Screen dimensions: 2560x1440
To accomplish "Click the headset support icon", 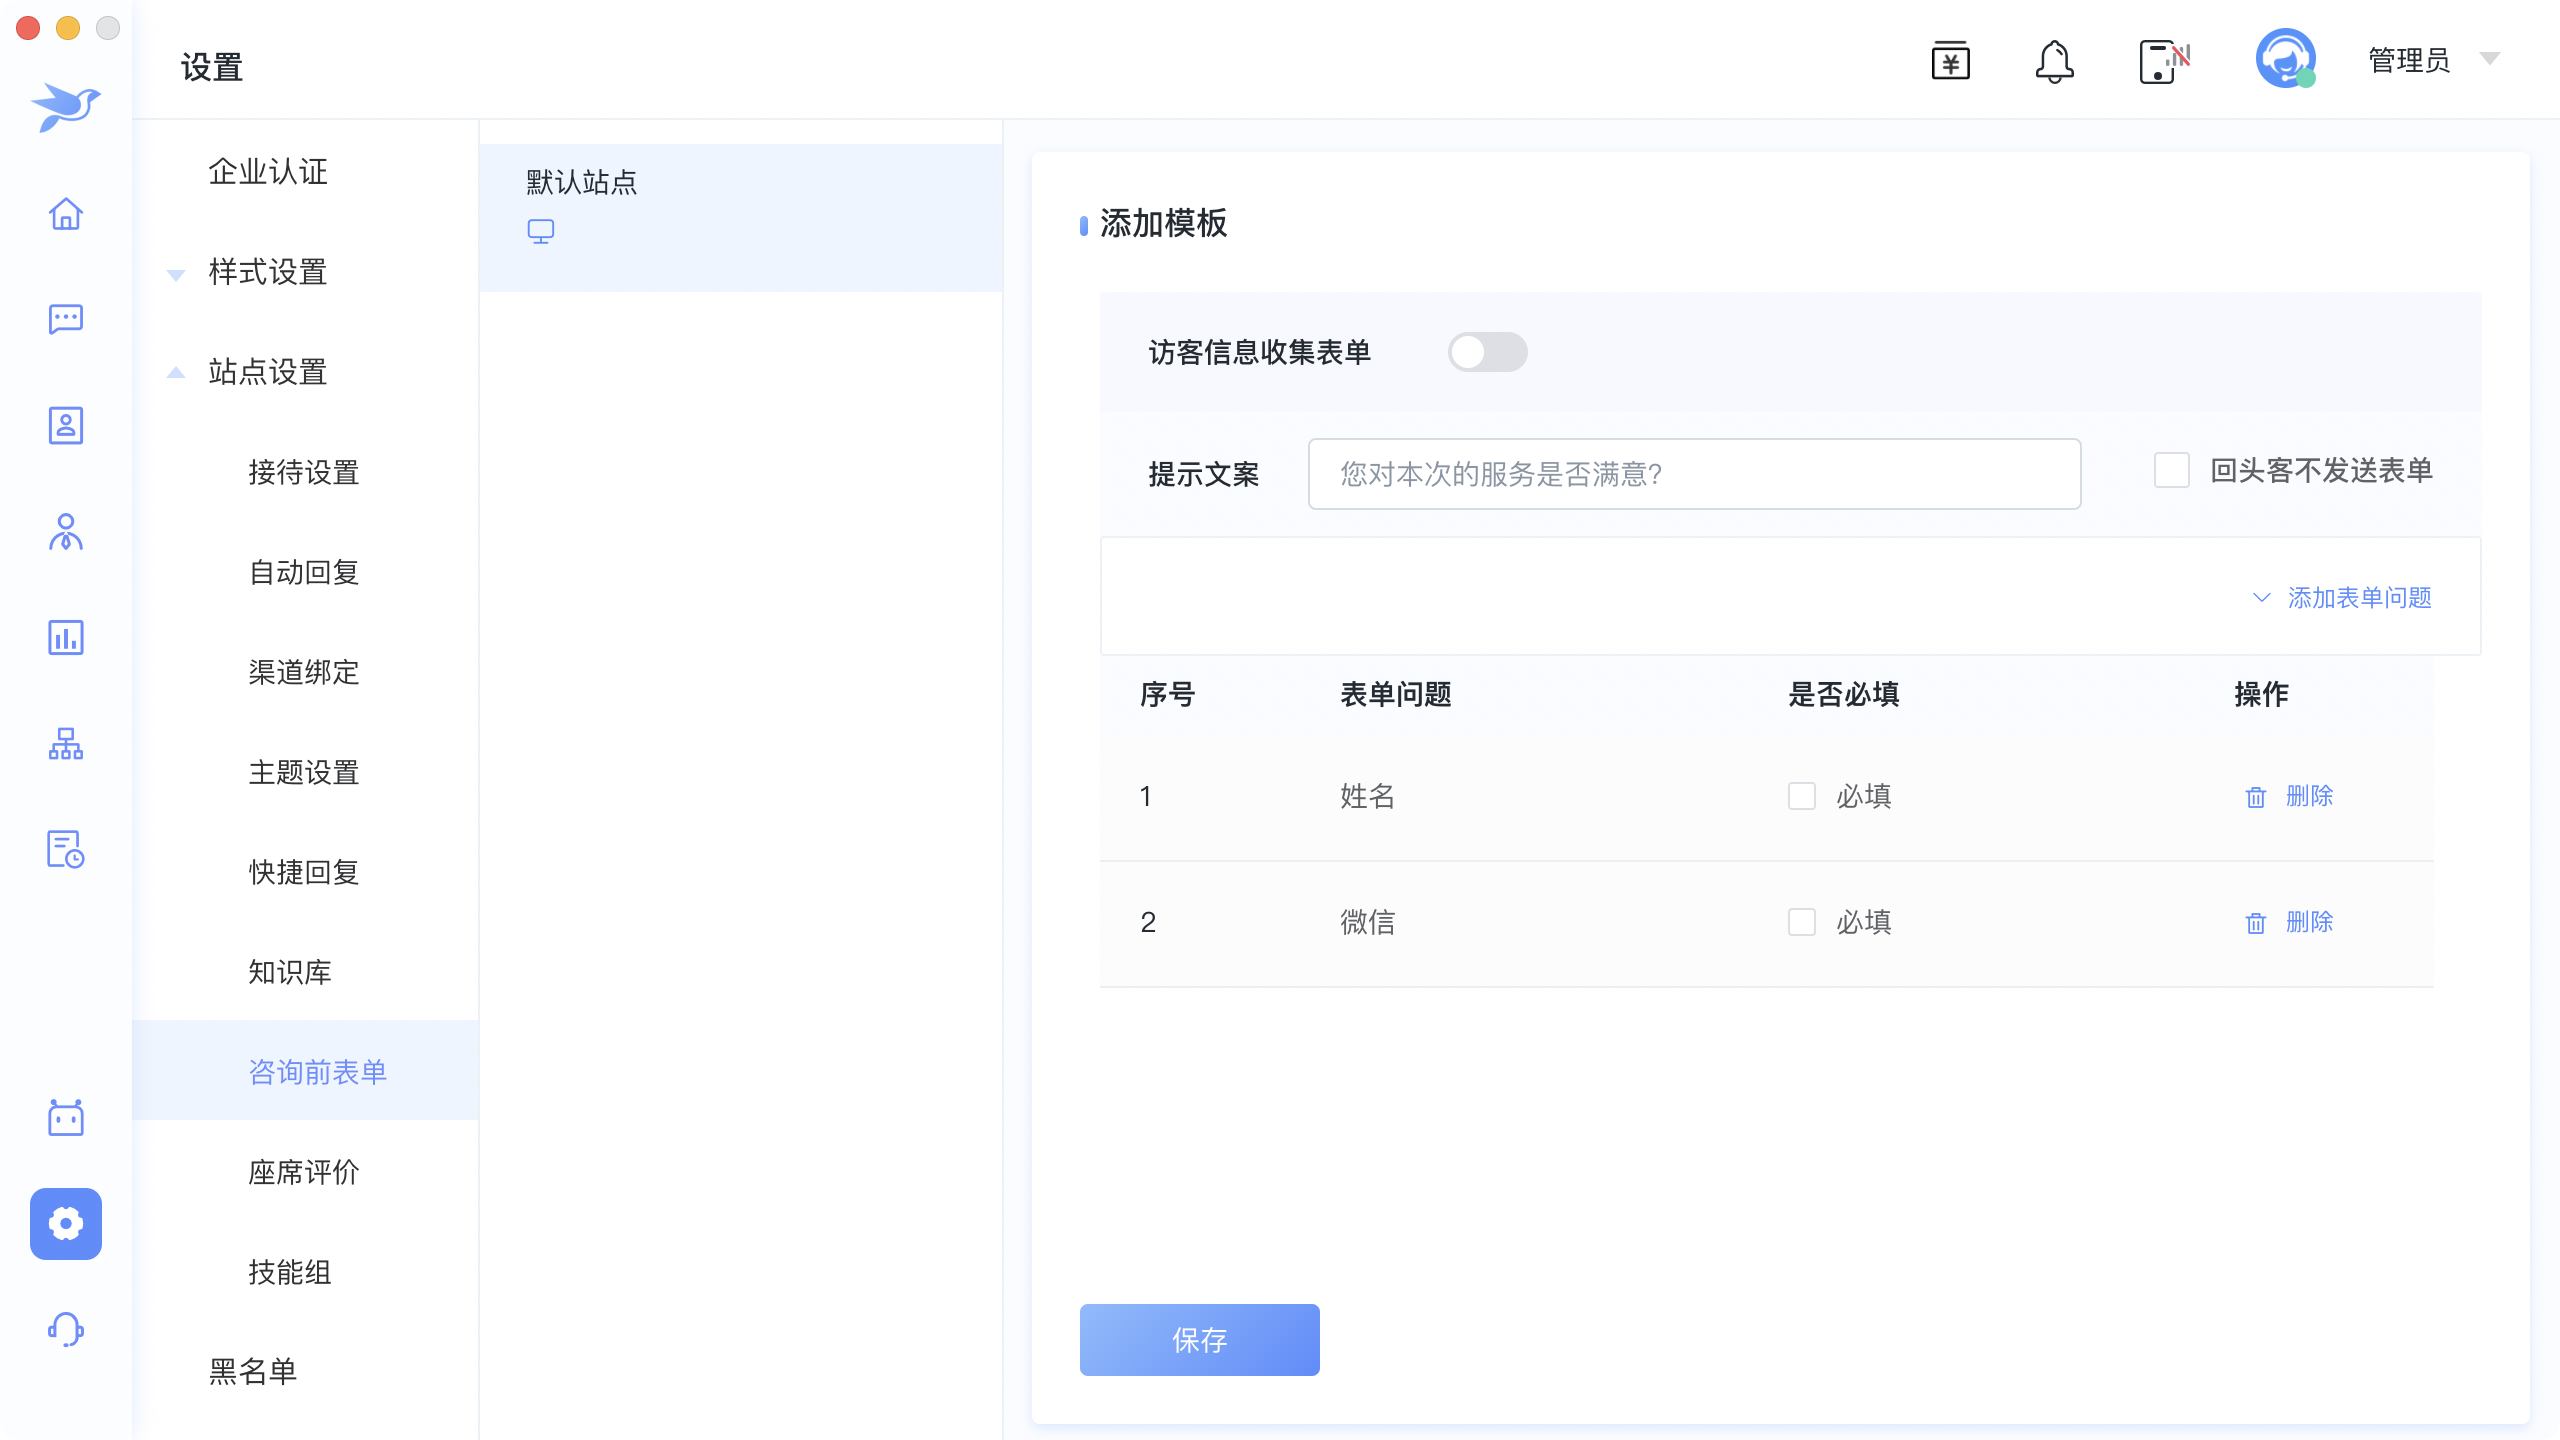I will coord(66,1329).
